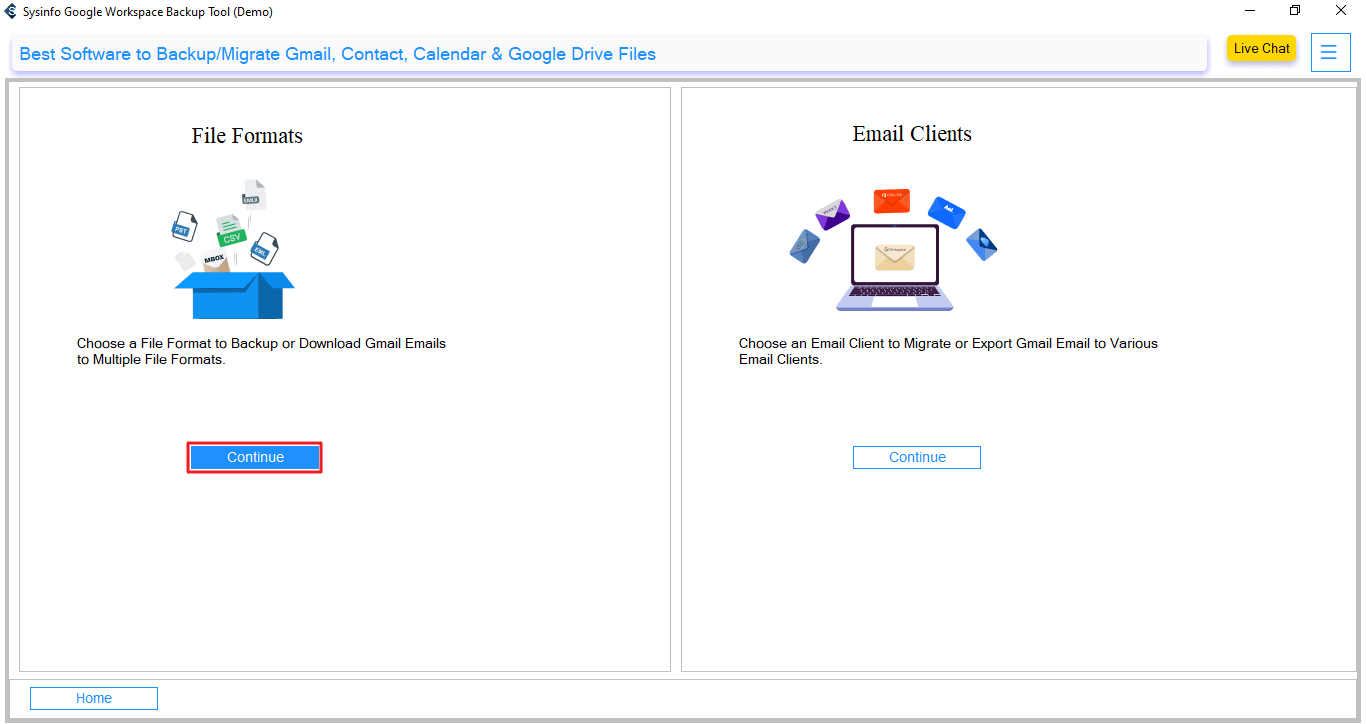Viewport: 1366px width, 724px height.
Task: Open Live Chat support
Action: 1261,48
